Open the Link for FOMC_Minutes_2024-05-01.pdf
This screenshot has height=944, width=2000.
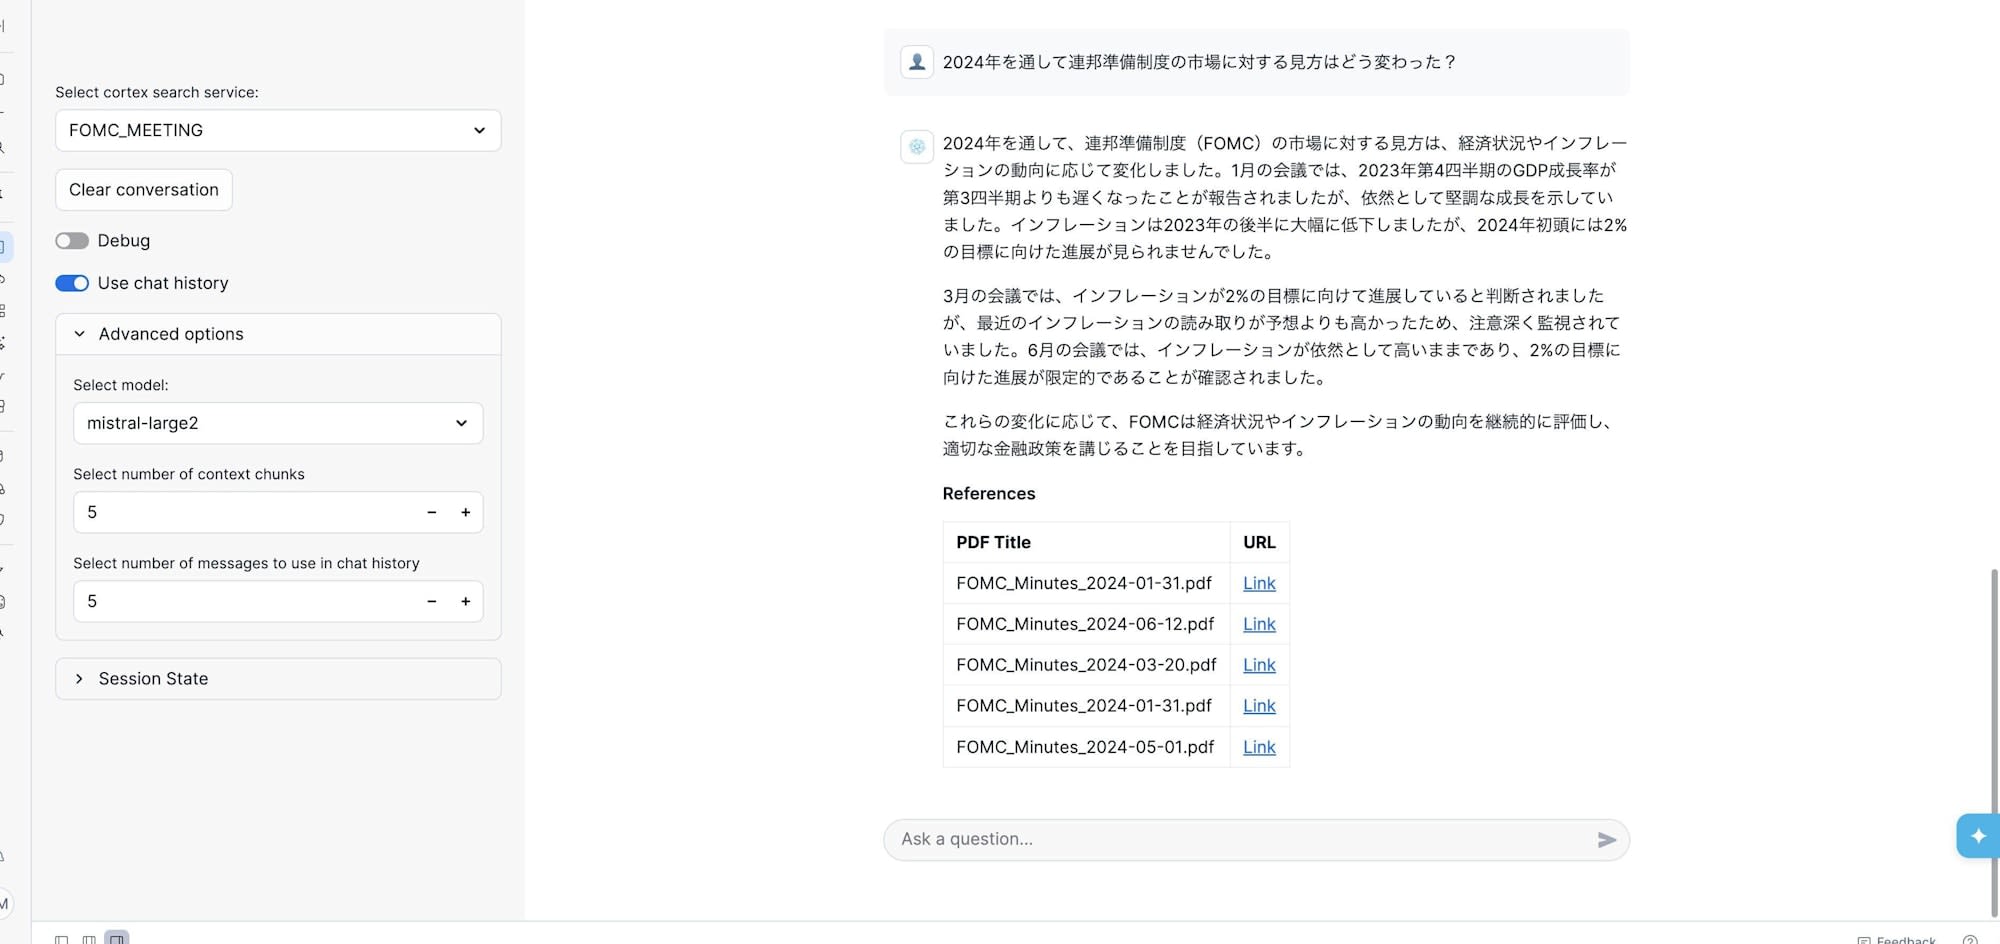pyautogui.click(x=1259, y=747)
